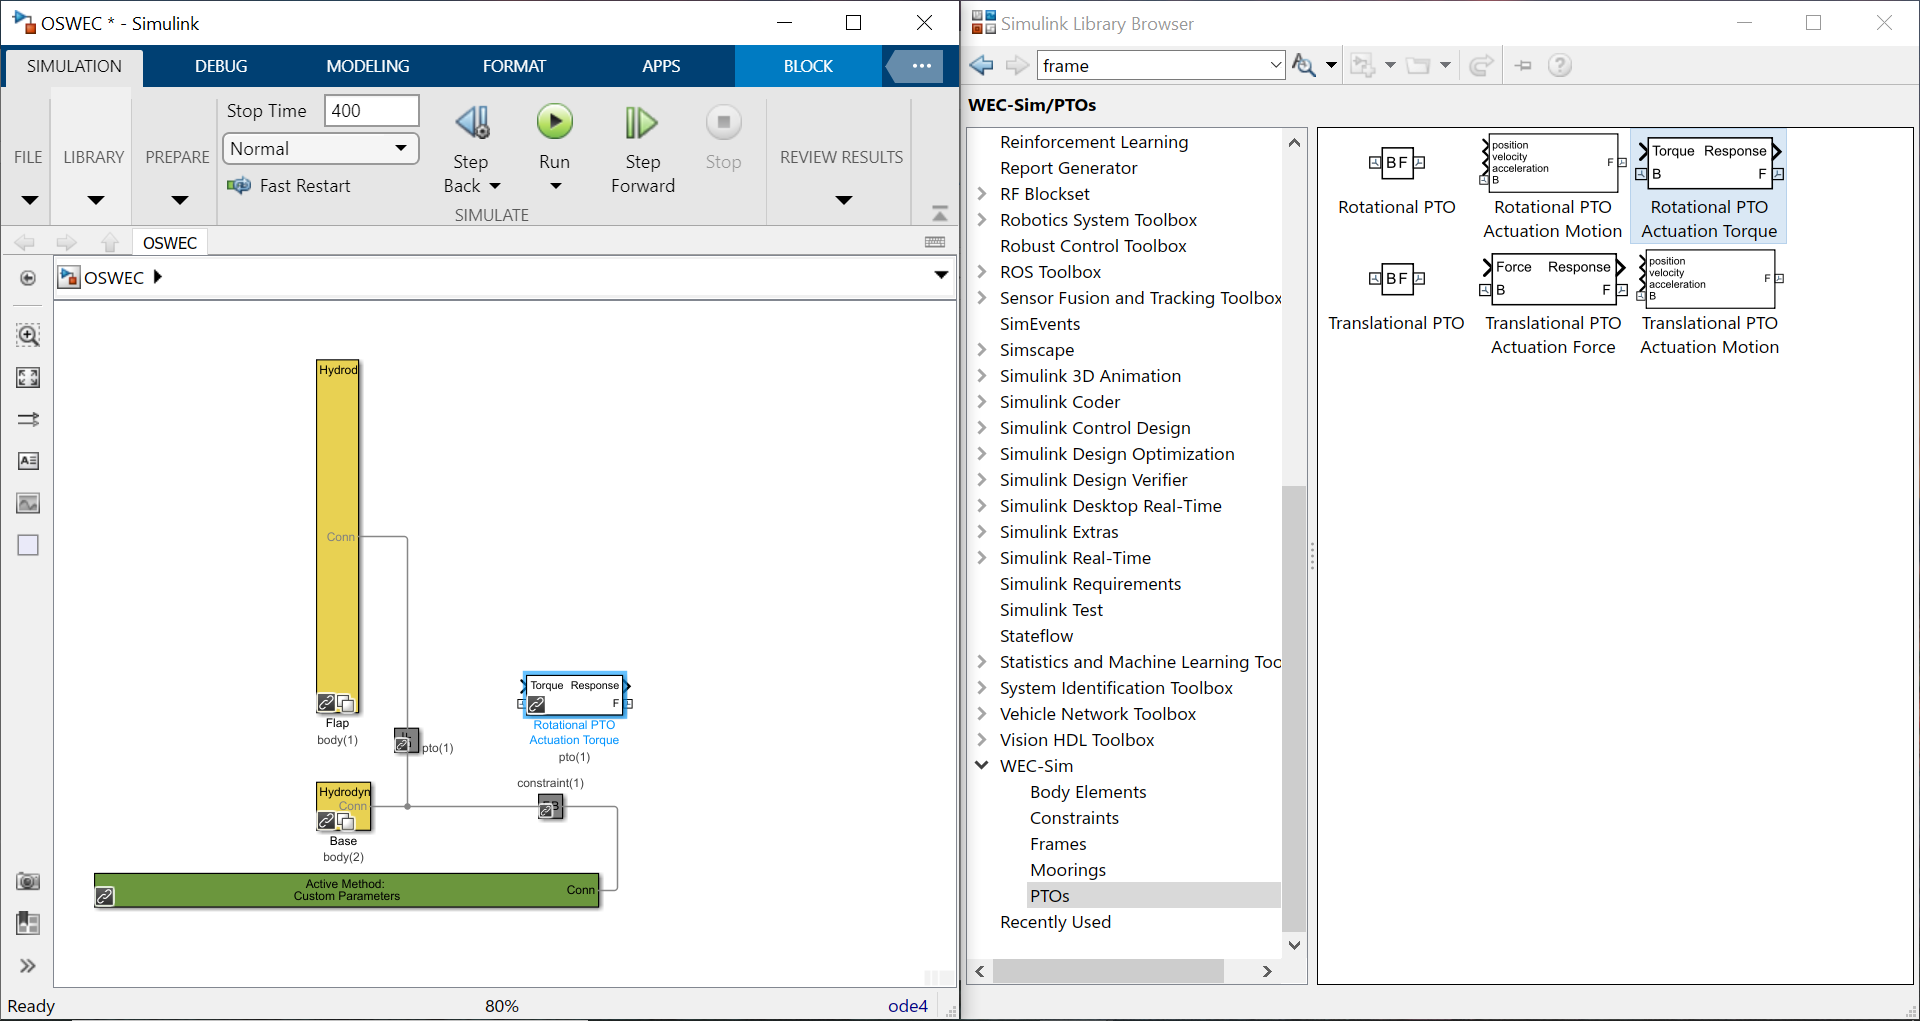1920x1021 pixels.
Task: Click the library search binoculars icon
Action: (x=1303, y=66)
